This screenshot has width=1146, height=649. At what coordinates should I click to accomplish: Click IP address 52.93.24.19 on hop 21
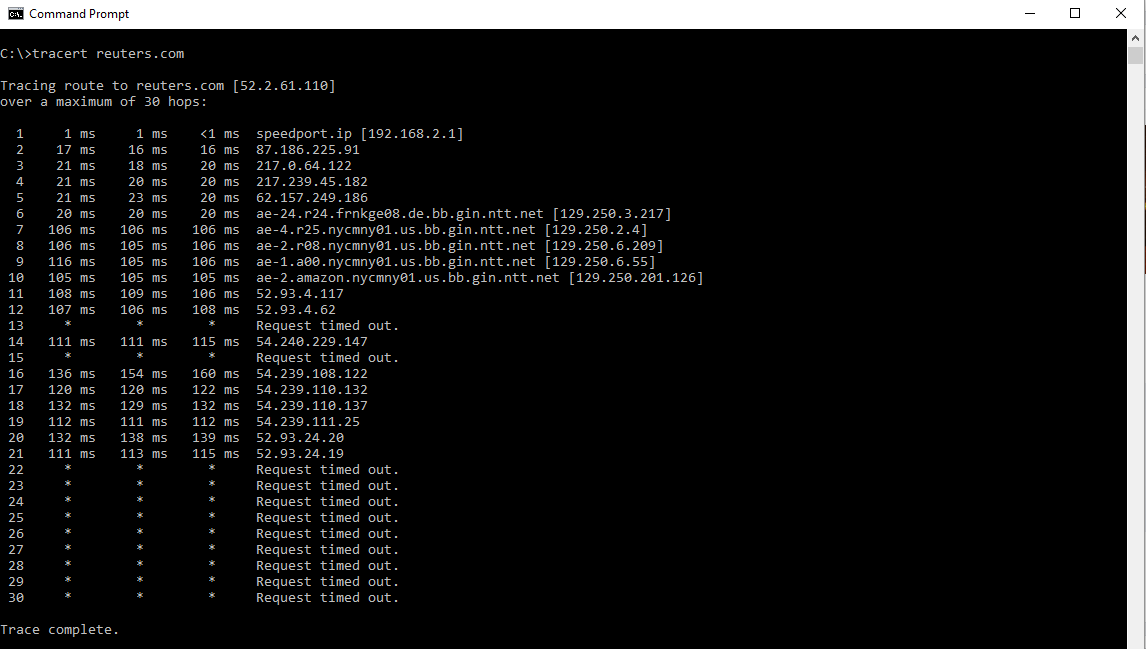coord(299,453)
